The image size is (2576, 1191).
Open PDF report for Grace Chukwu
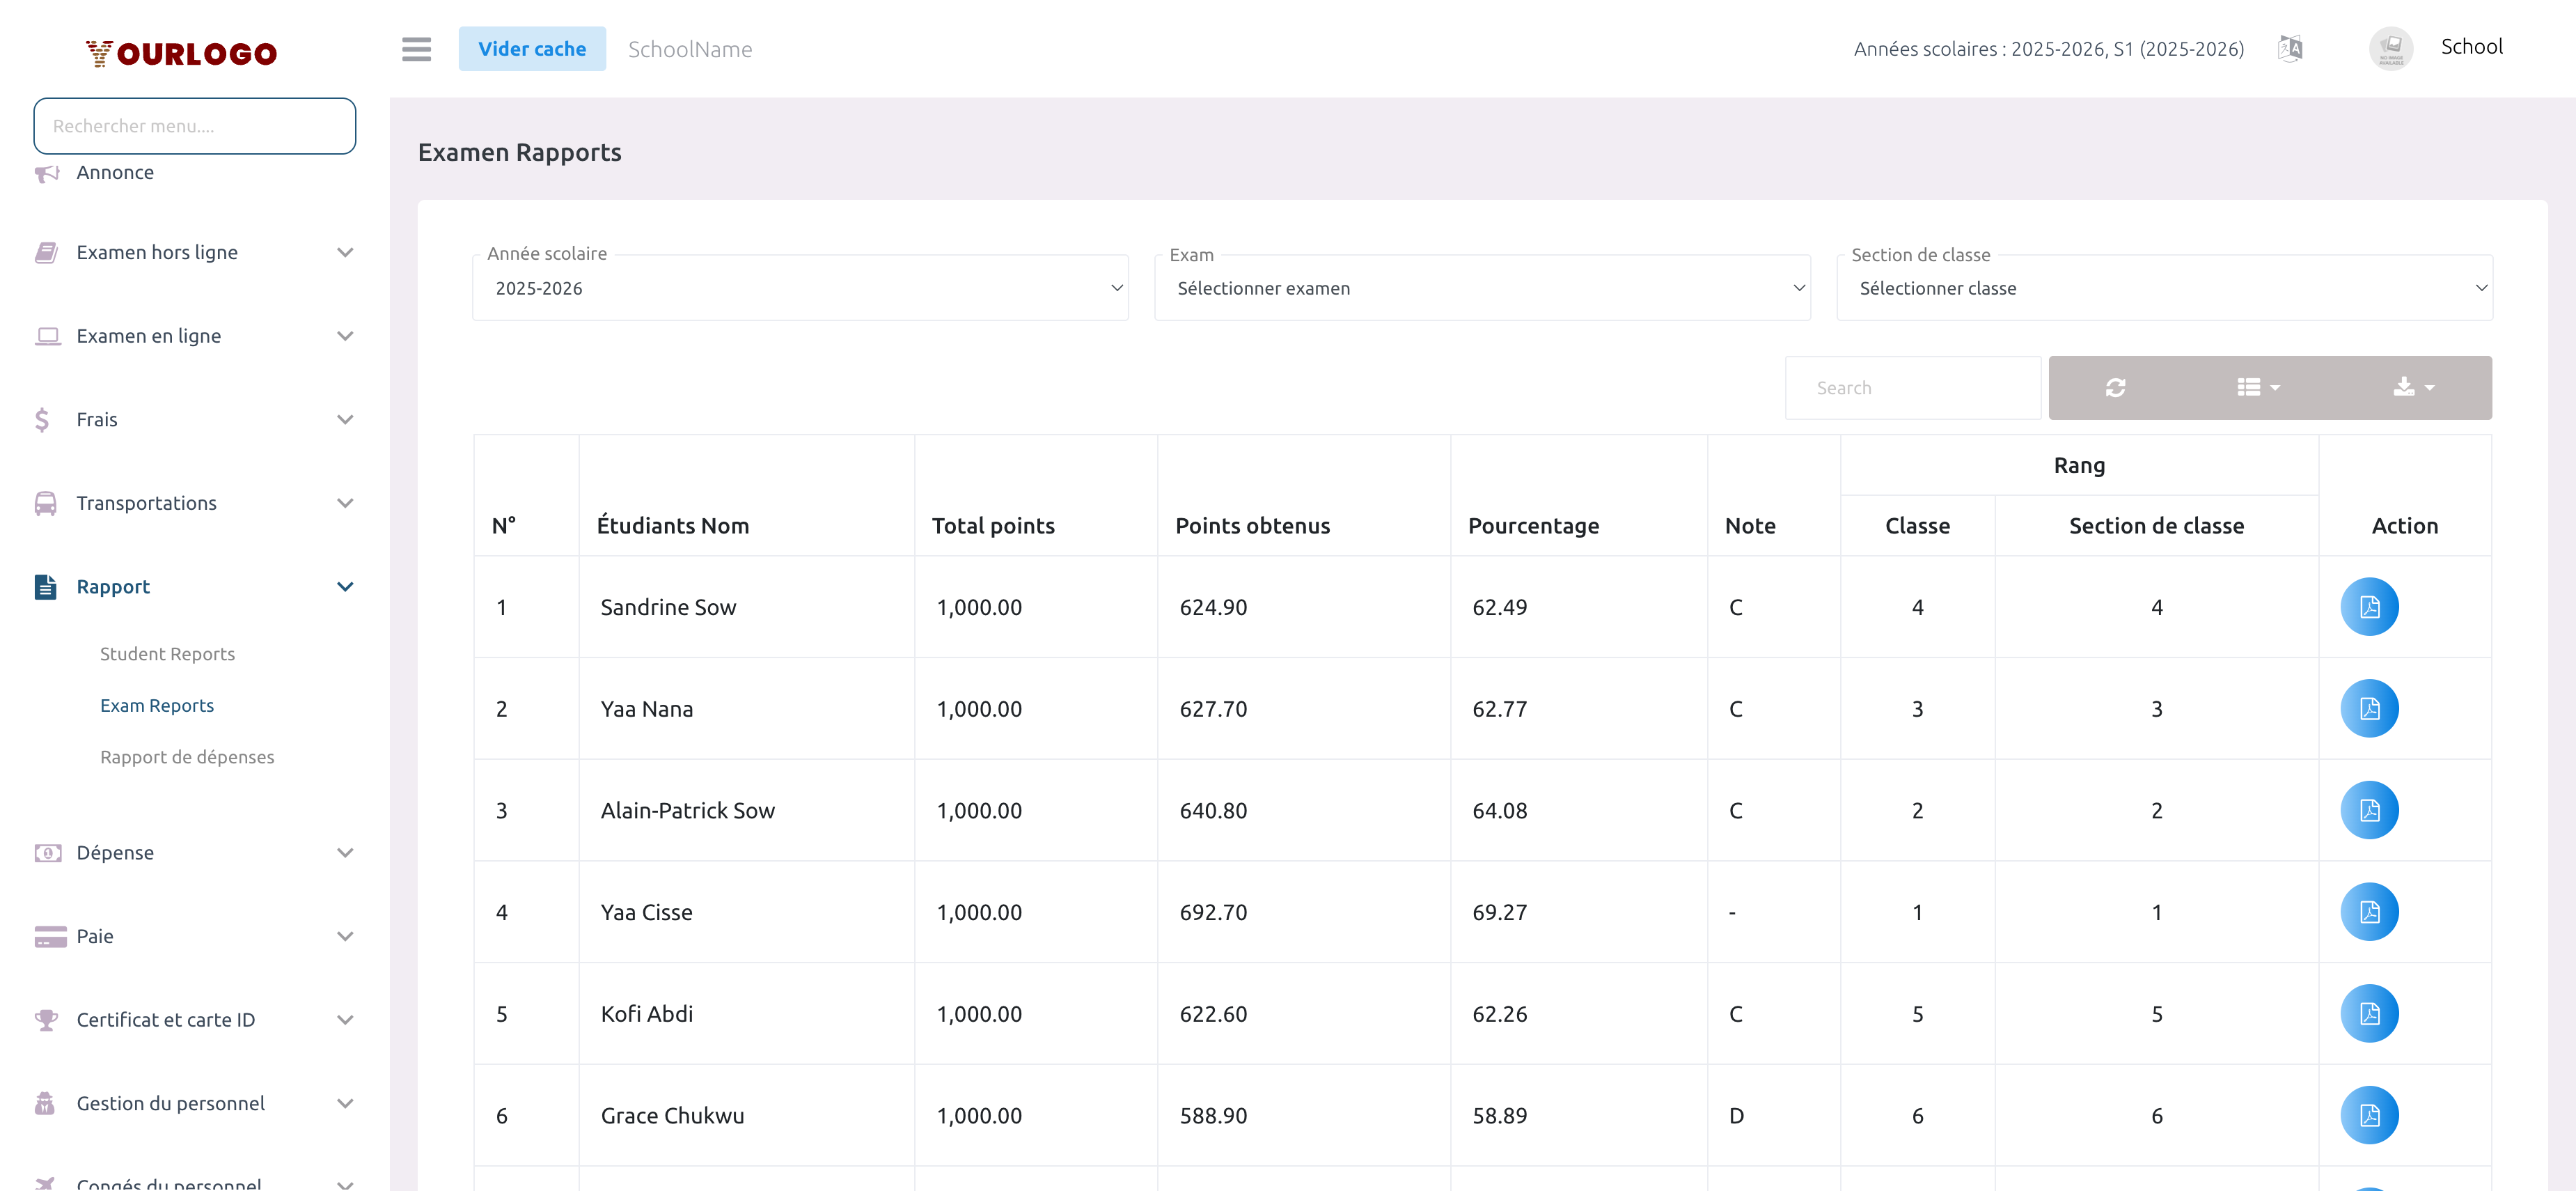click(x=2369, y=1115)
